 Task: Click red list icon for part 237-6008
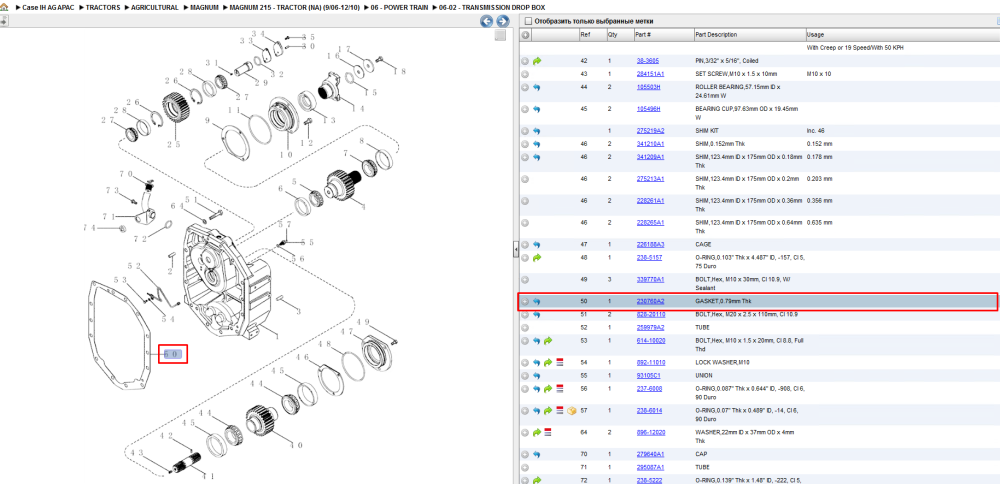(559, 389)
